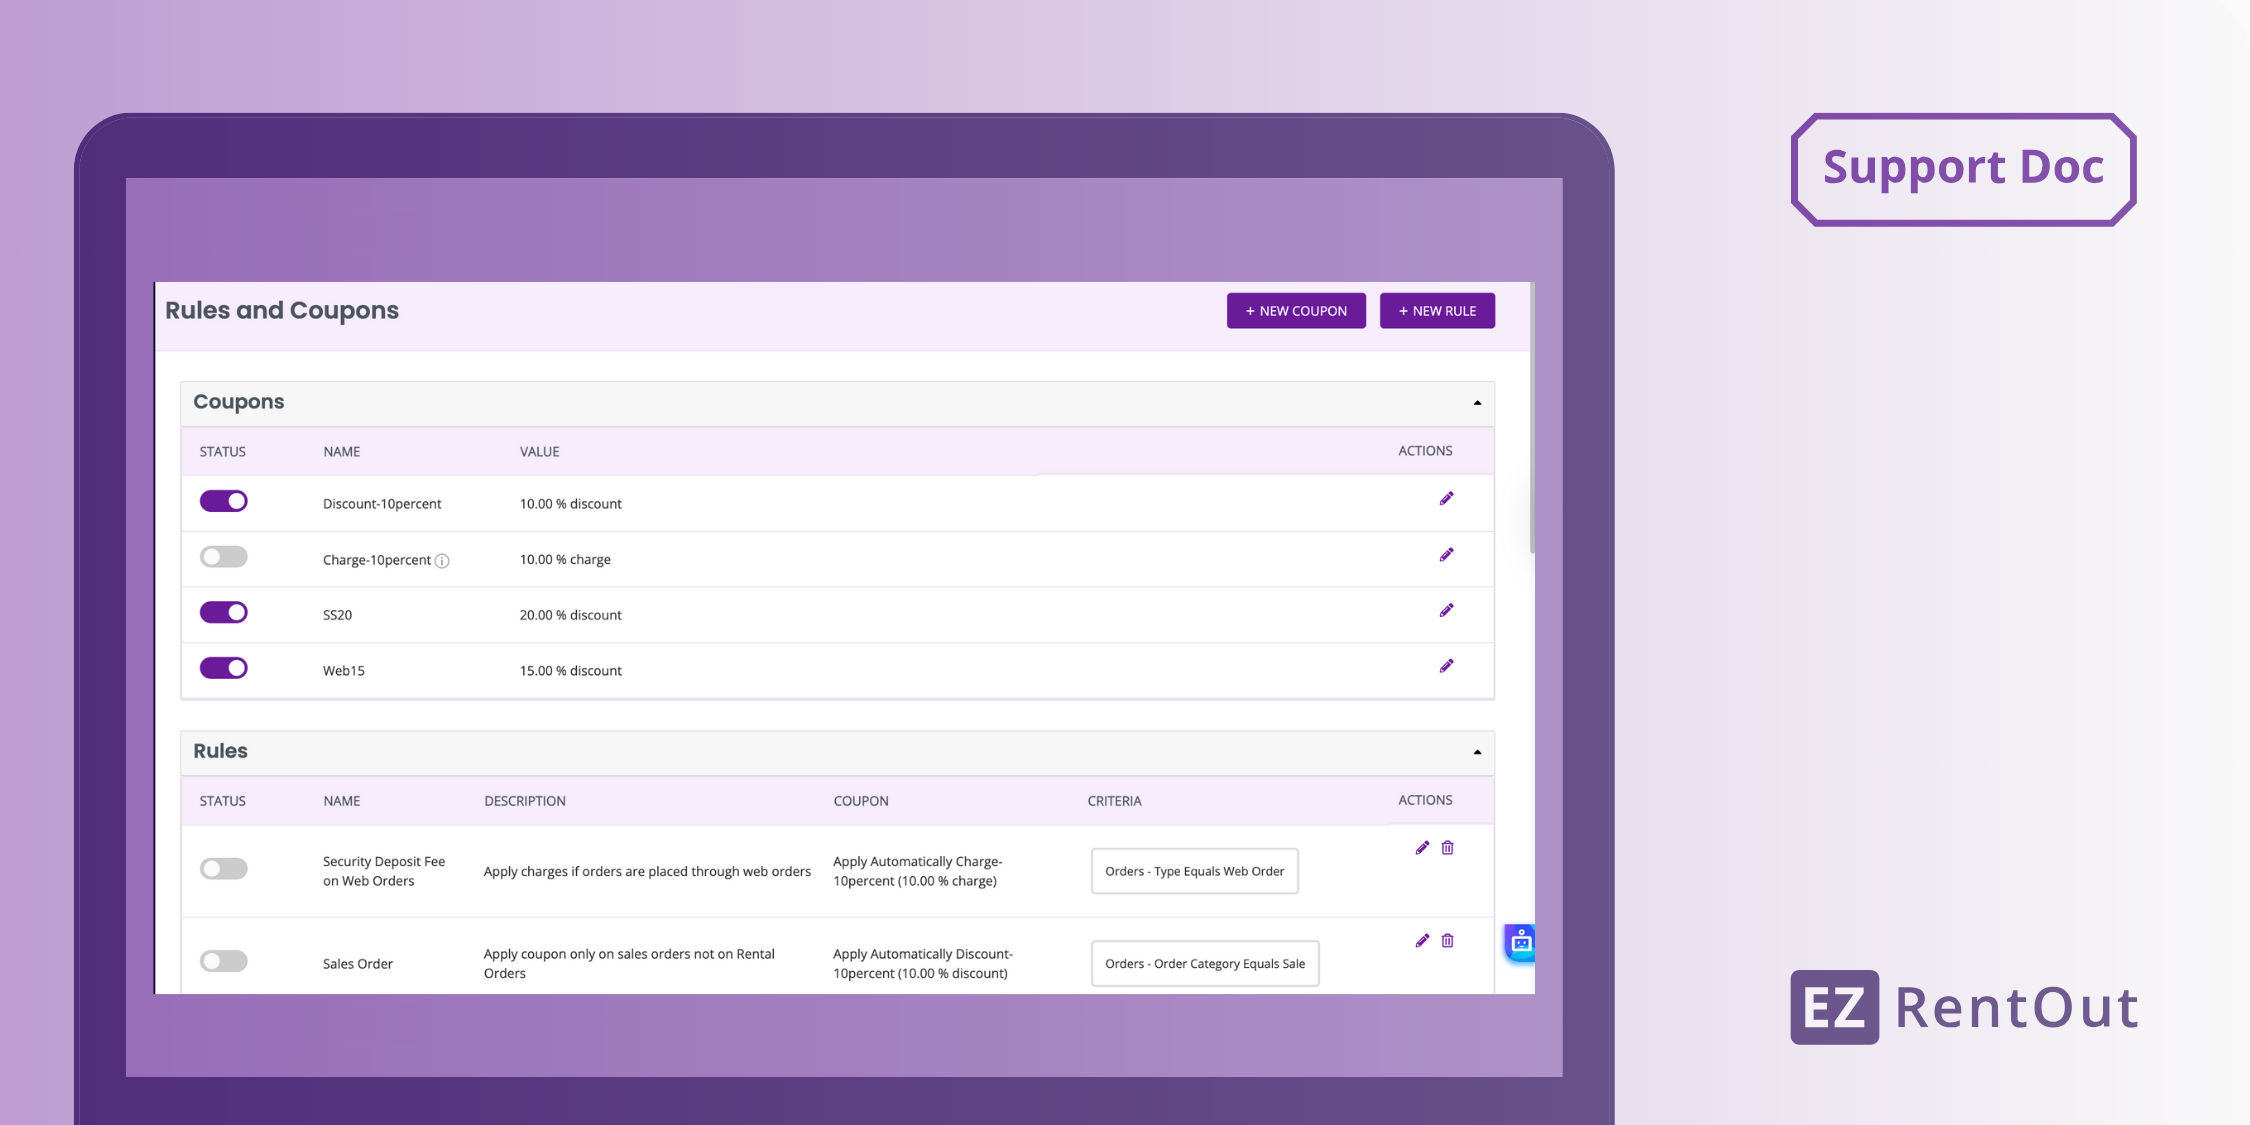Click the Charge-10percent coupon name
The height and width of the screenshot is (1125, 2250).
(377, 560)
